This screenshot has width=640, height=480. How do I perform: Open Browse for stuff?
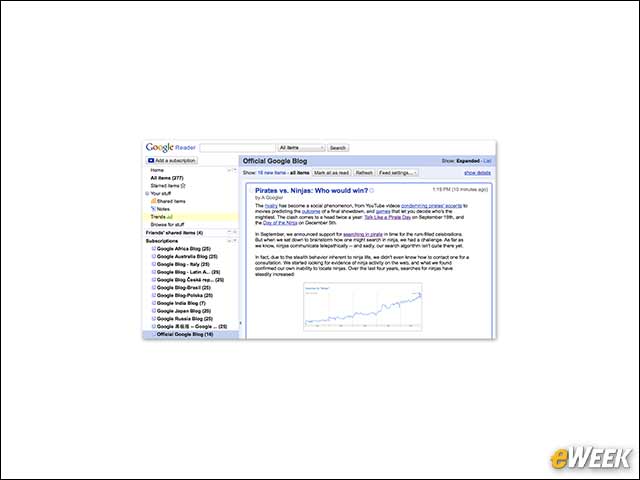(167, 224)
